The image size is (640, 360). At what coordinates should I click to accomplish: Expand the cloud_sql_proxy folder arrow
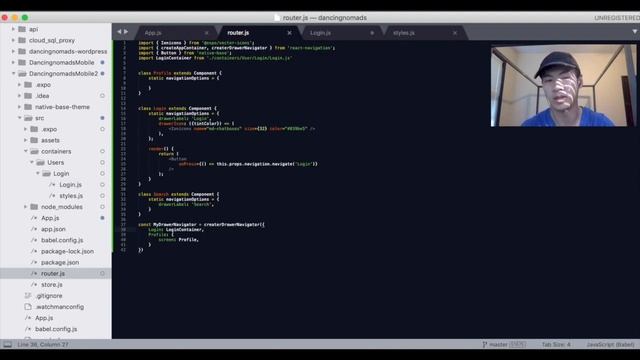click(13, 40)
